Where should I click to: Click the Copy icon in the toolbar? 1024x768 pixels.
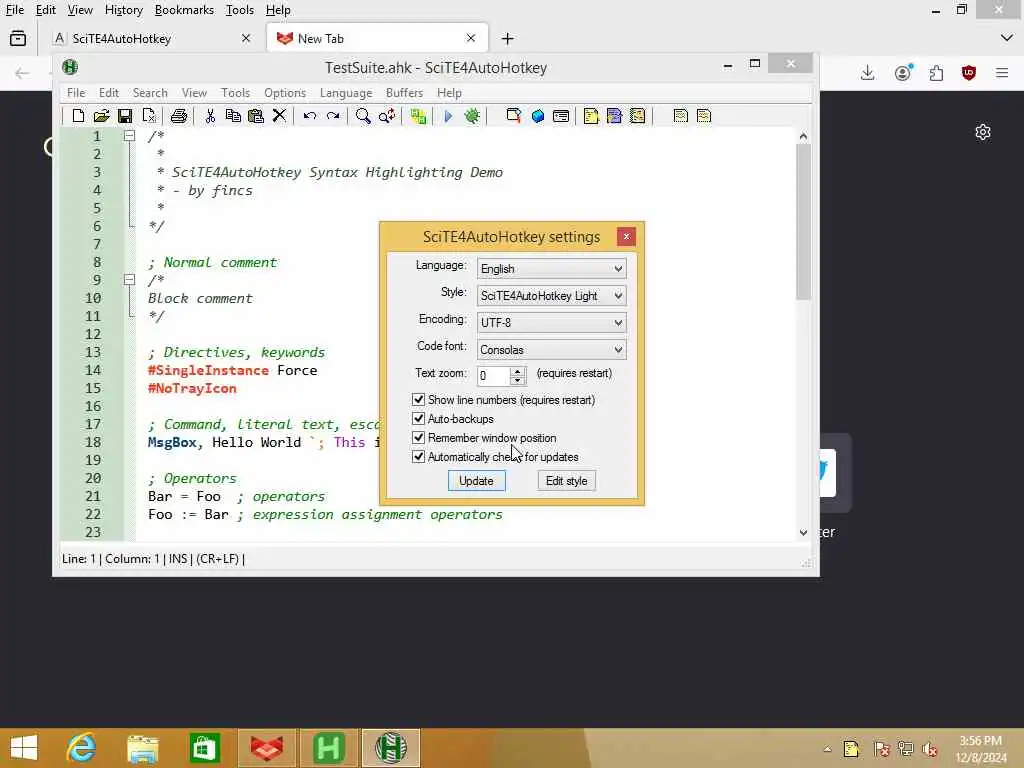[x=232, y=116]
